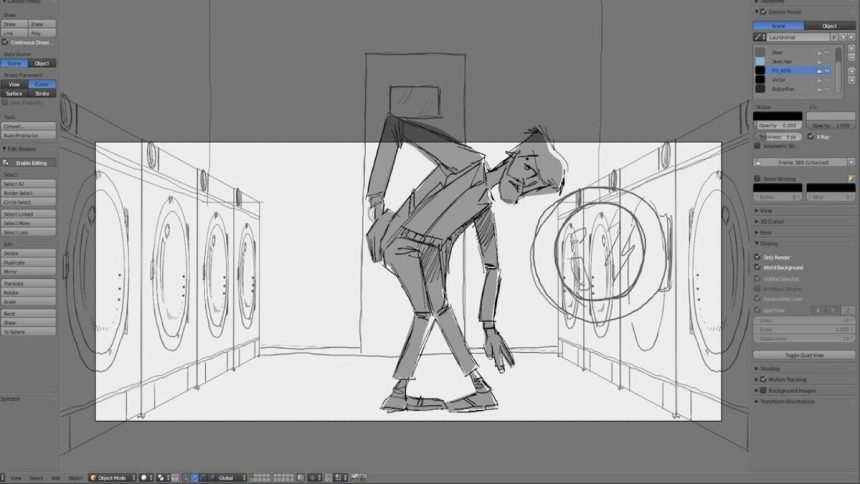This screenshot has height=484, width=860.
Task: Lock the Victor grease pencil layer
Action: coord(819,79)
